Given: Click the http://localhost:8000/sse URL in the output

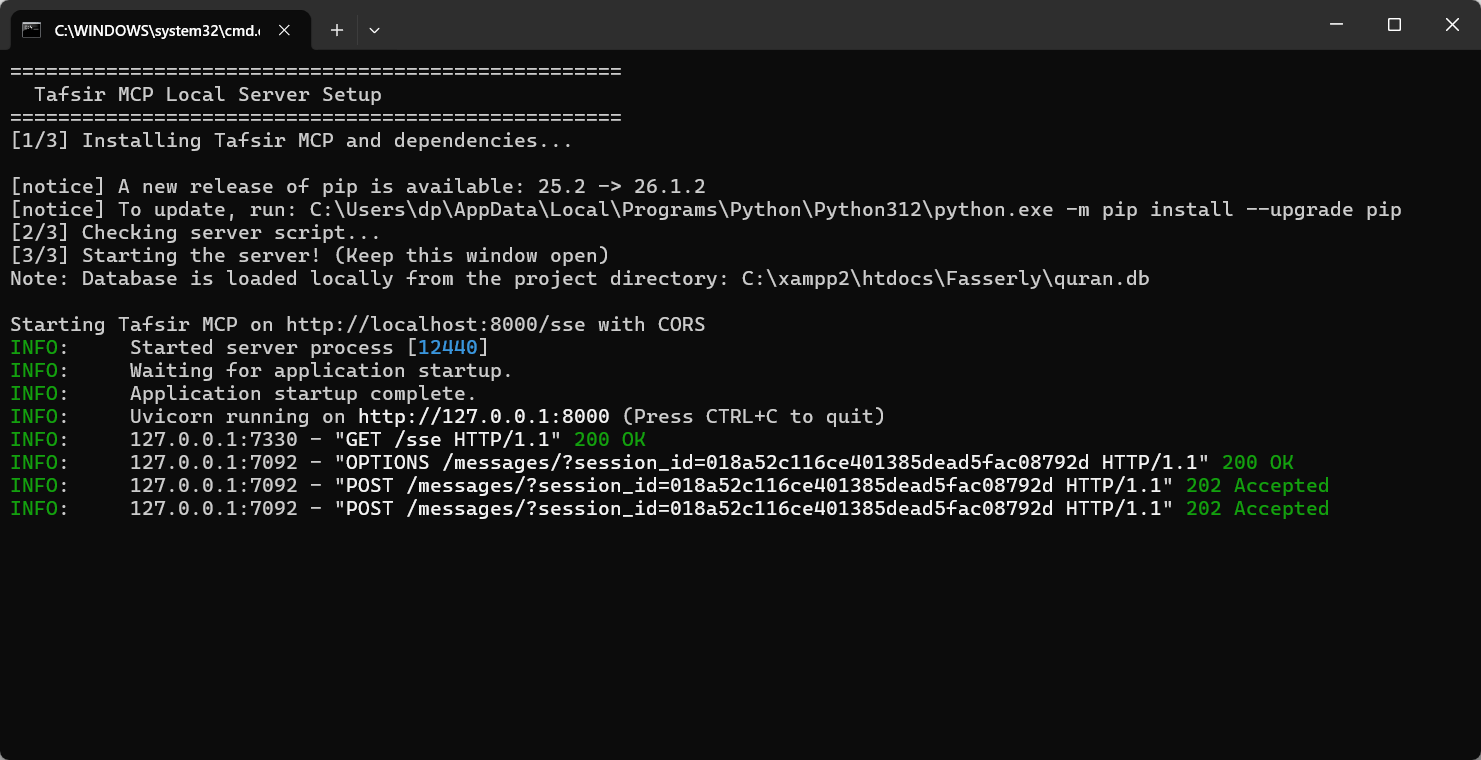Looking at the screenshot, I should [438, 325].
